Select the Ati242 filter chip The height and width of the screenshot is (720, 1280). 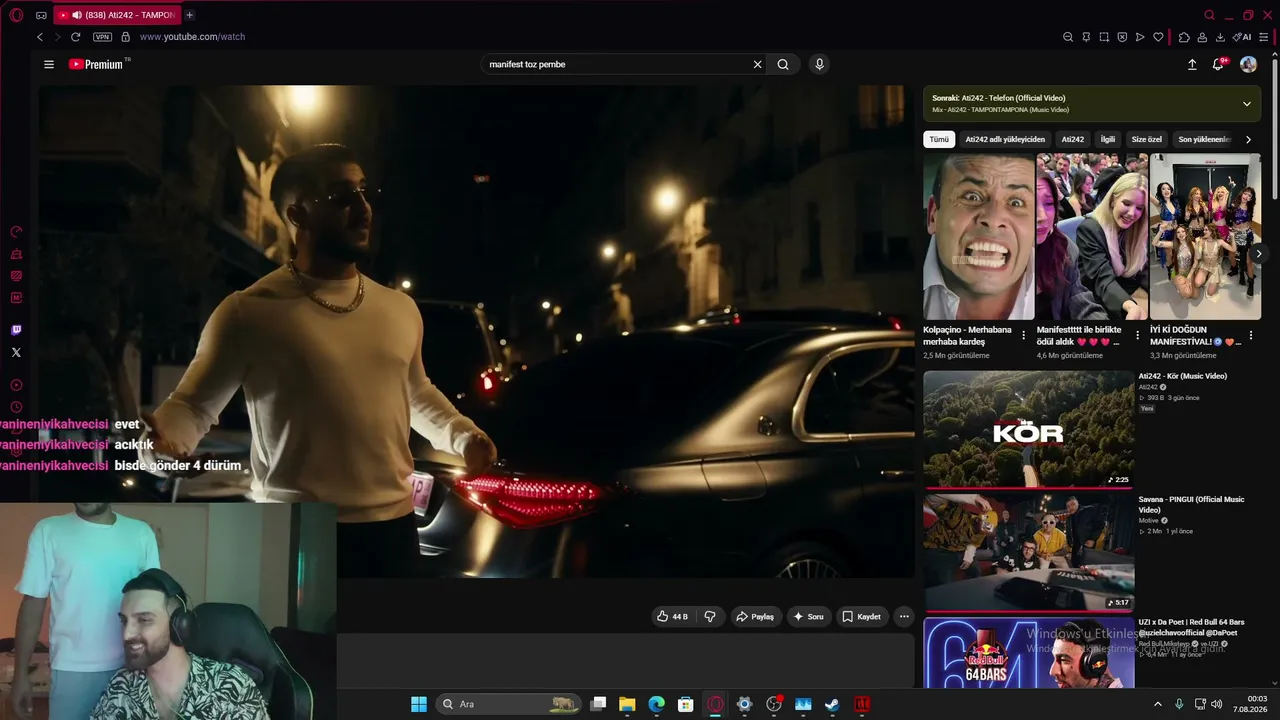tap(1073, 139)
